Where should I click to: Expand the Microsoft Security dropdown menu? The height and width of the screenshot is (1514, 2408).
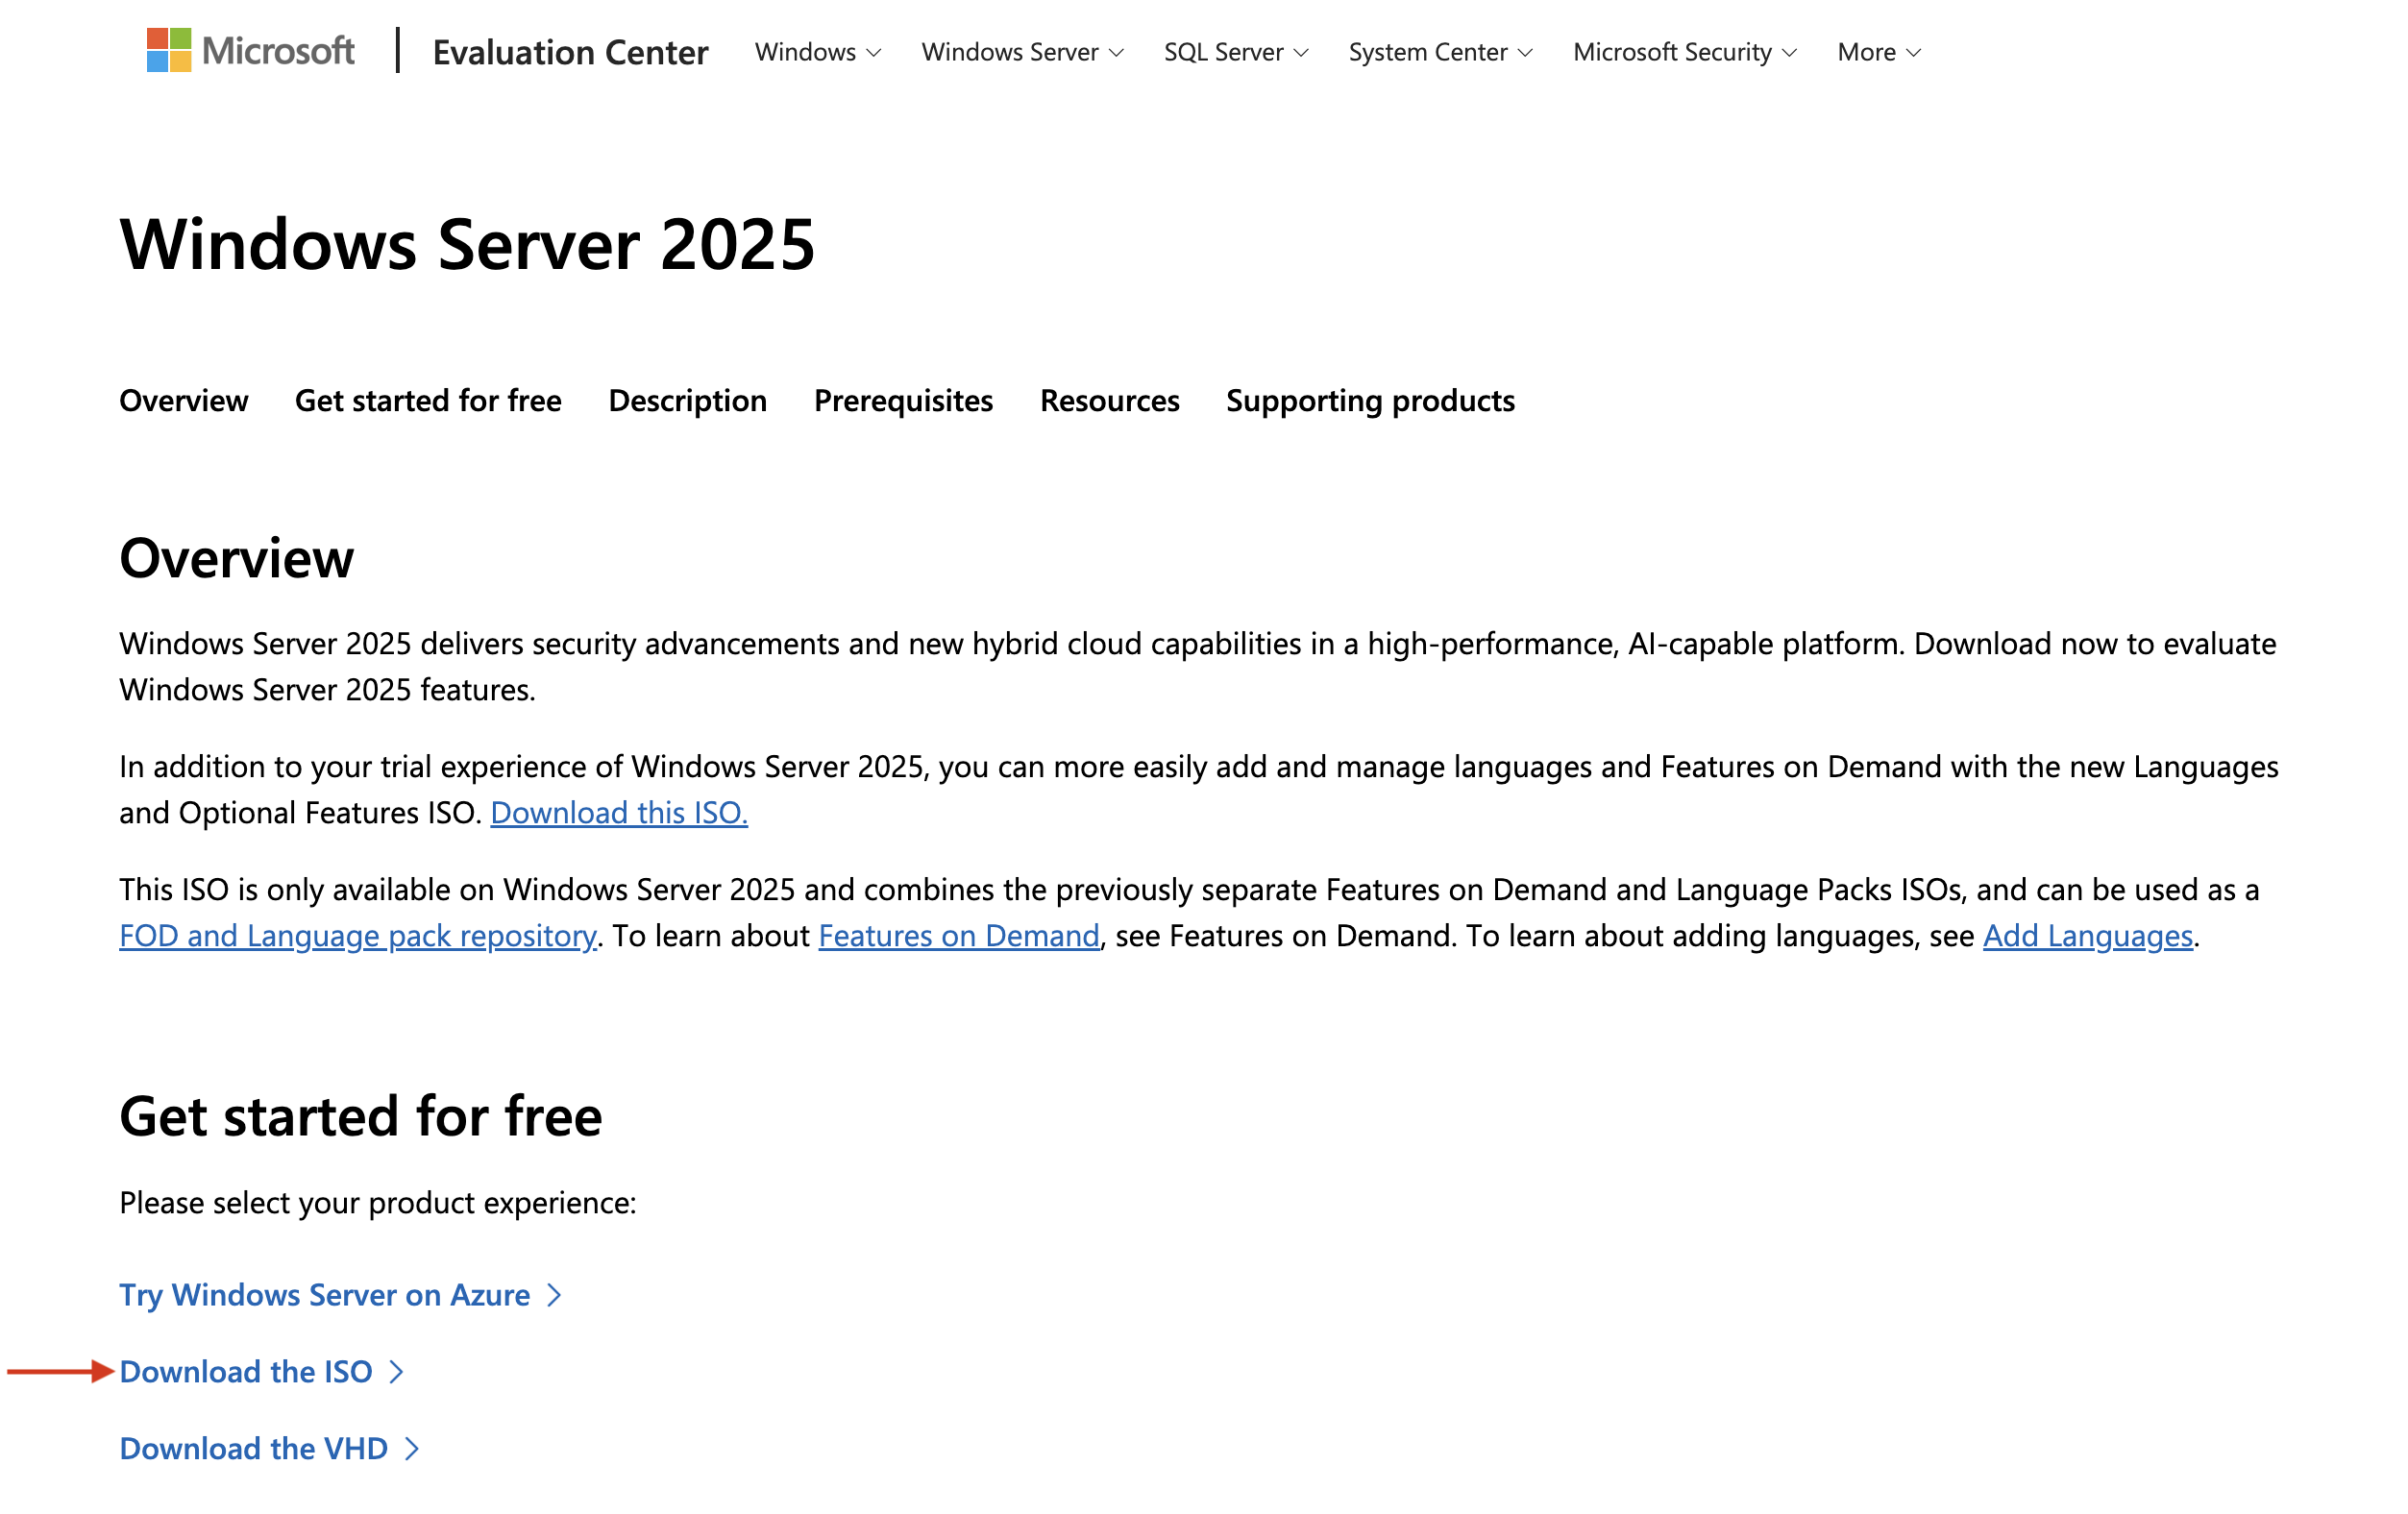click(1684, 52)
